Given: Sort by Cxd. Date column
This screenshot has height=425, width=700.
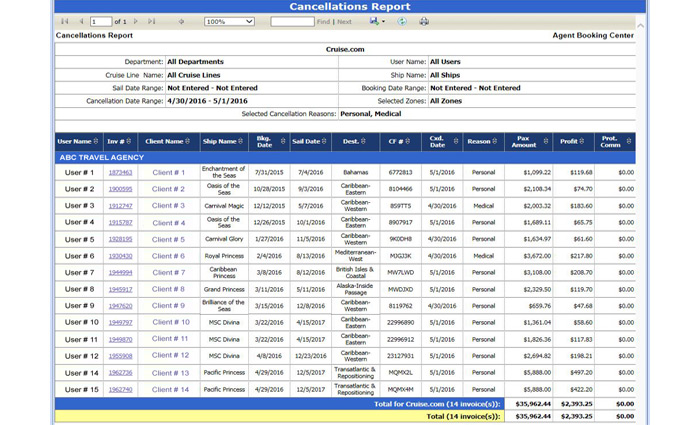Looking at the screenshot, I should 456,141.
